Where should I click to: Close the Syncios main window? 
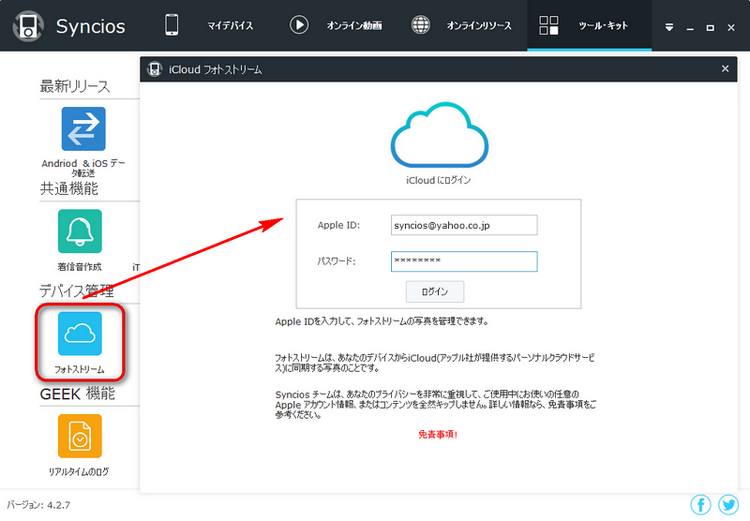[x=731, y=28]
